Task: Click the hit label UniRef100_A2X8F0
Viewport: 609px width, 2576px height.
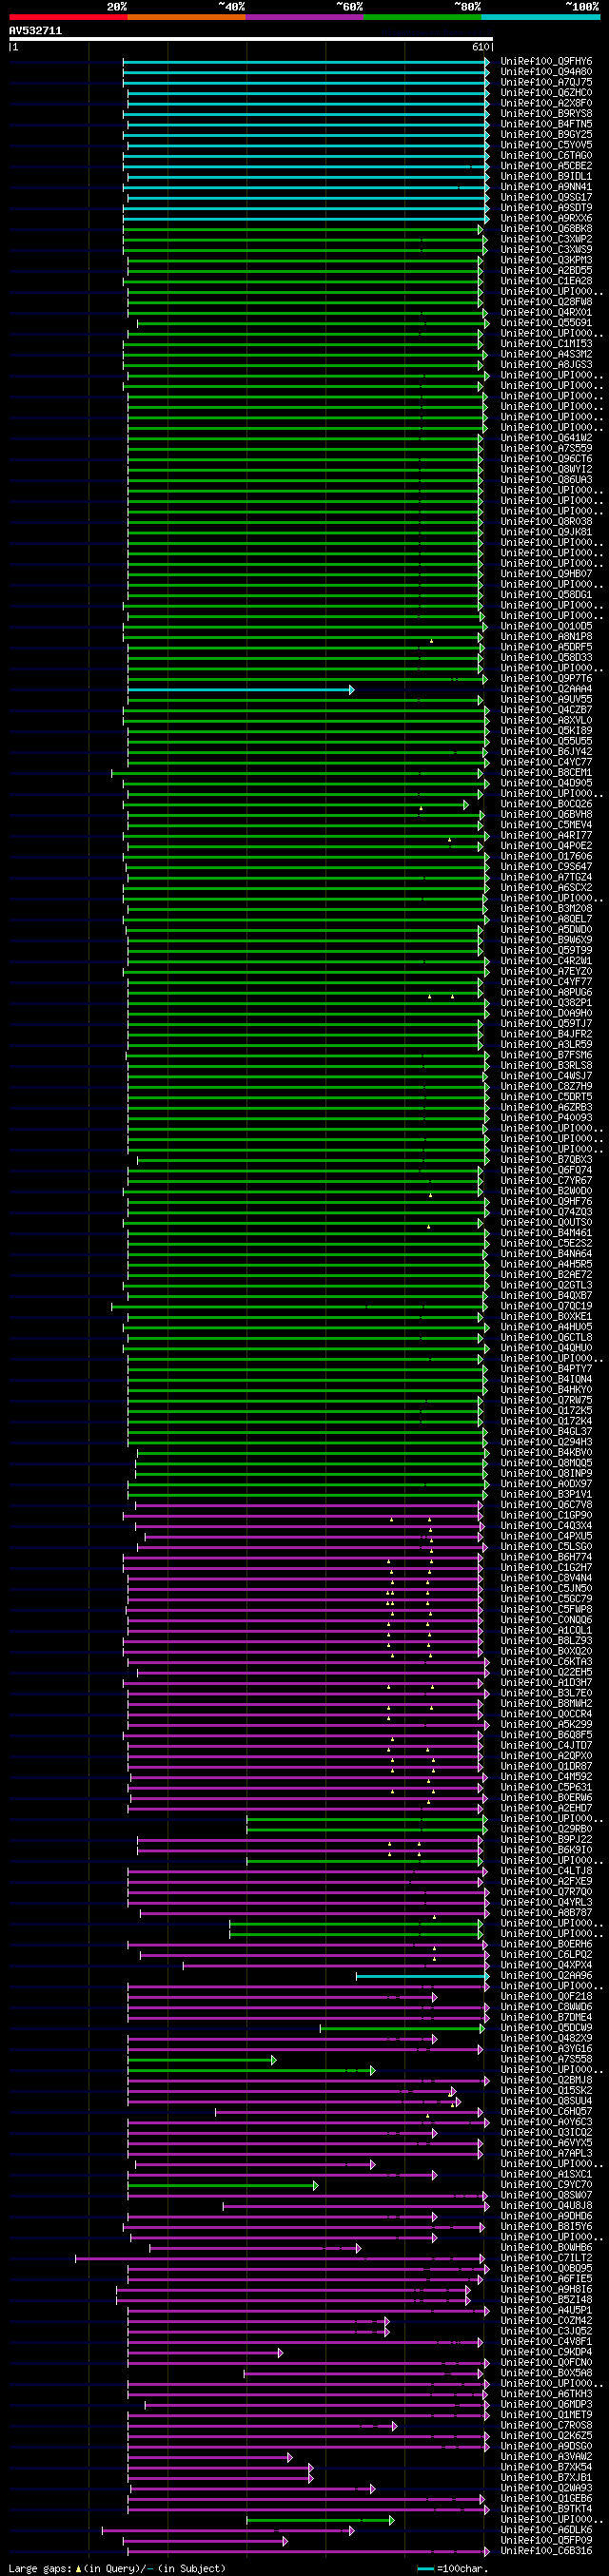Action: pyautogui.click(x=546, y=104)
